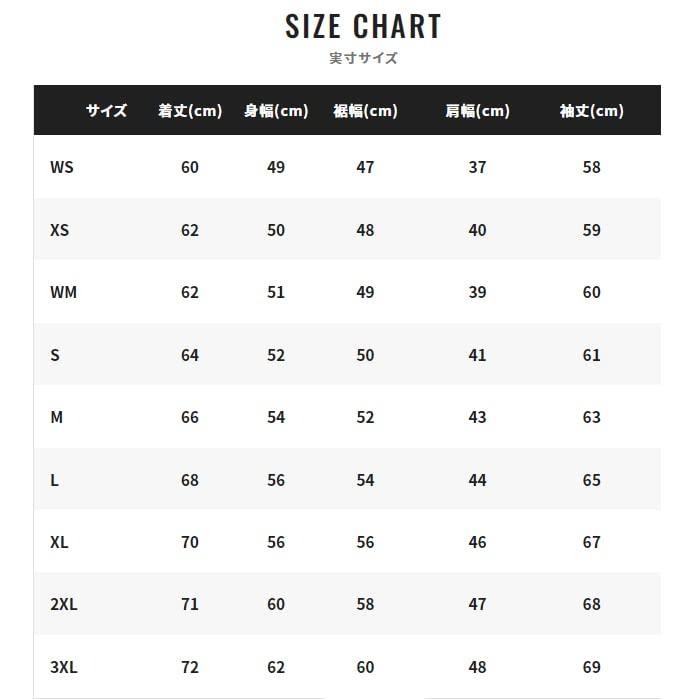Click the 袖丈 value 69 in the 3XL row
Image resolution: width=700 pixels, height=700 pixels.
click(591, 667)
